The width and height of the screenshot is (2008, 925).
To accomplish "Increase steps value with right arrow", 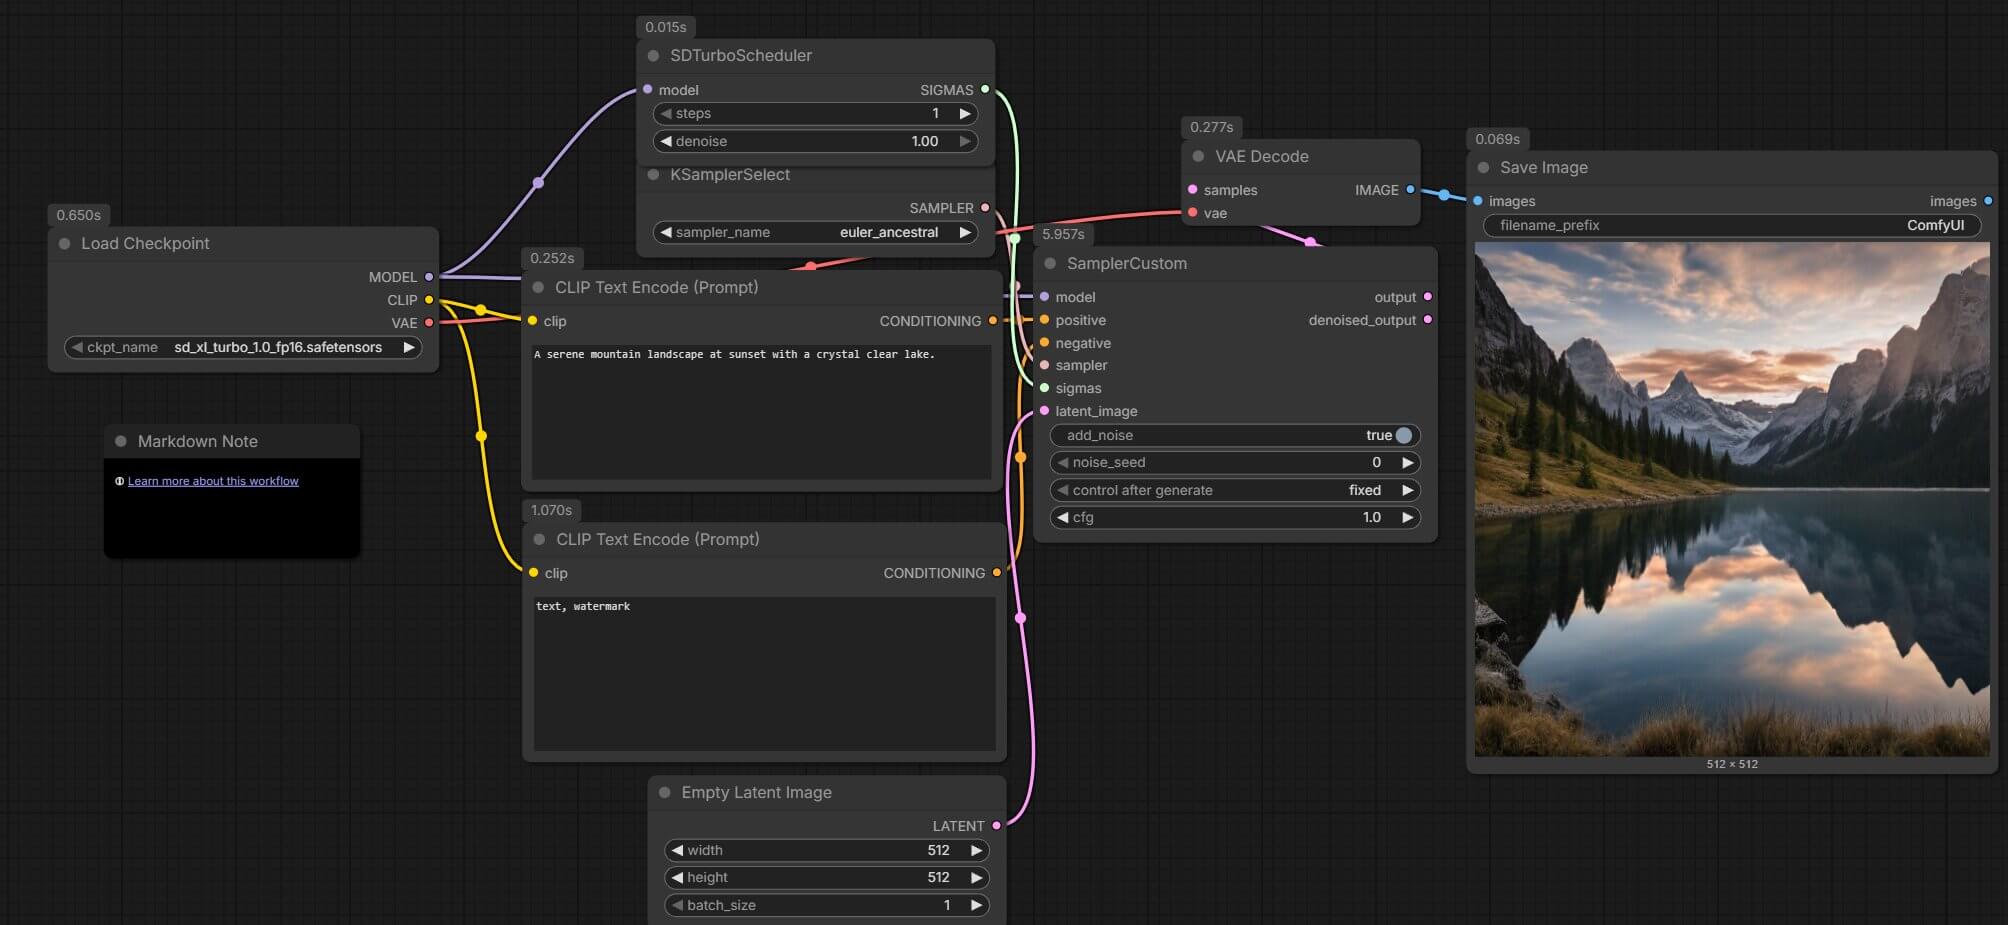I will point(965,114).
